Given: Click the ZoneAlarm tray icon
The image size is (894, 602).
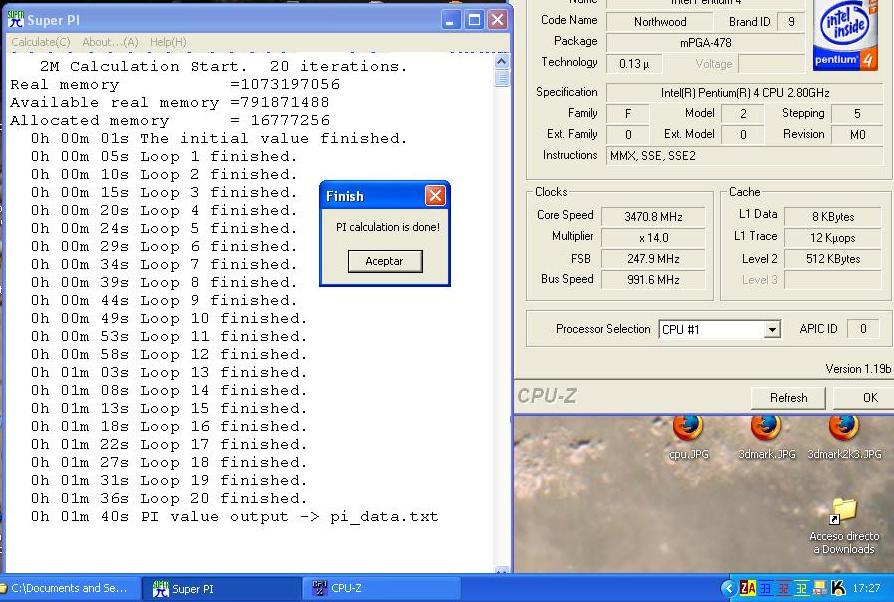Looking at the screenshot, I should 748,589.
